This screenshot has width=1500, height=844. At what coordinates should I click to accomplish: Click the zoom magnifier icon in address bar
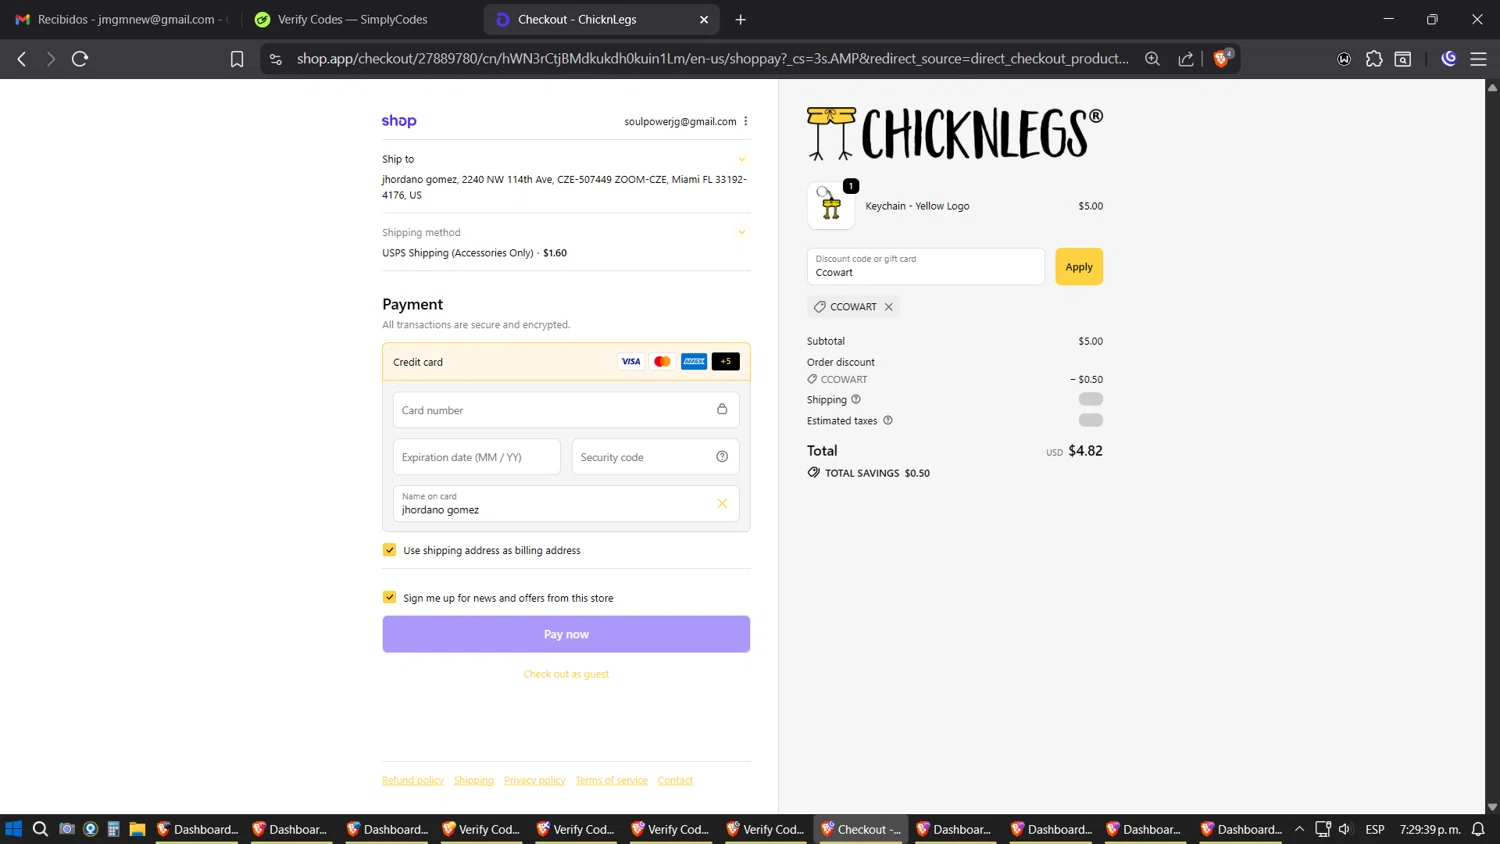tap(1152, 59)
